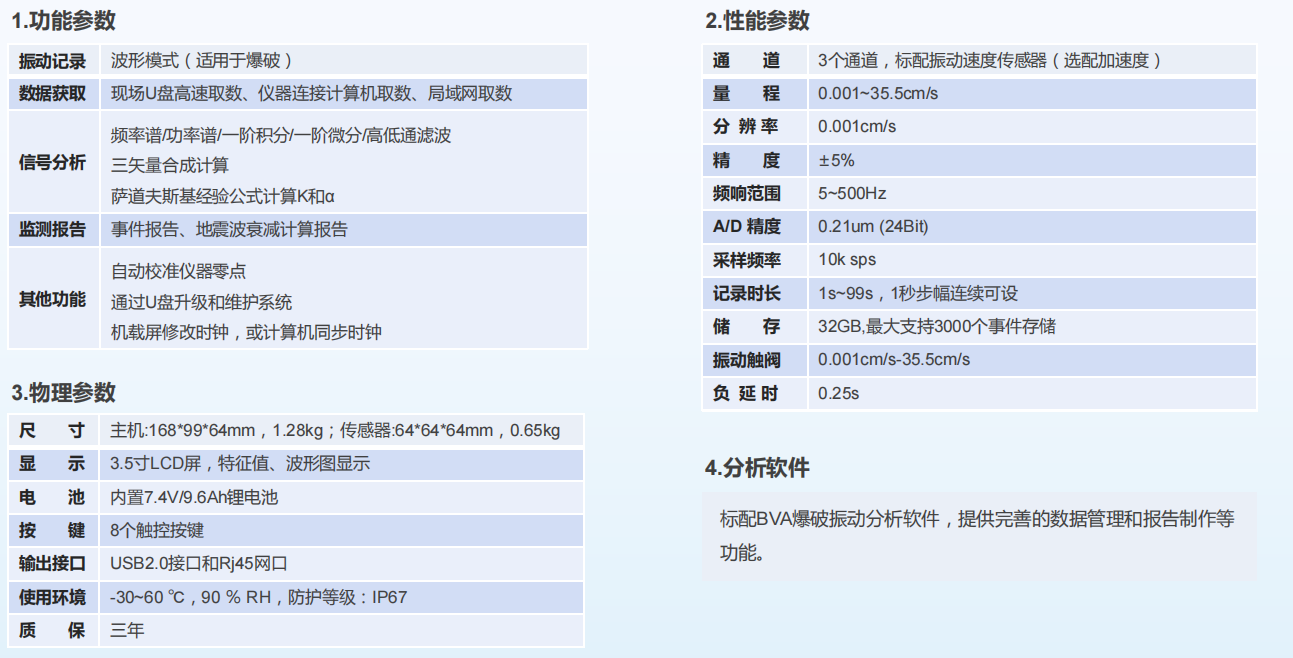Click the A/D 精度 label cell
Image resolution: width=1293 pixels, height=658 pixels.
(746, 226)
